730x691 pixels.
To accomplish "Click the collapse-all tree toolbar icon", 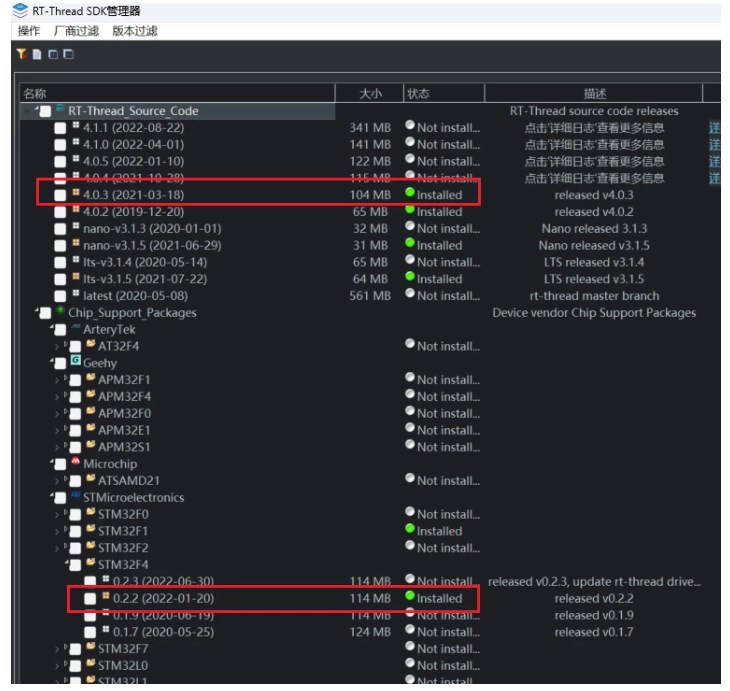I will coord(68,54).
